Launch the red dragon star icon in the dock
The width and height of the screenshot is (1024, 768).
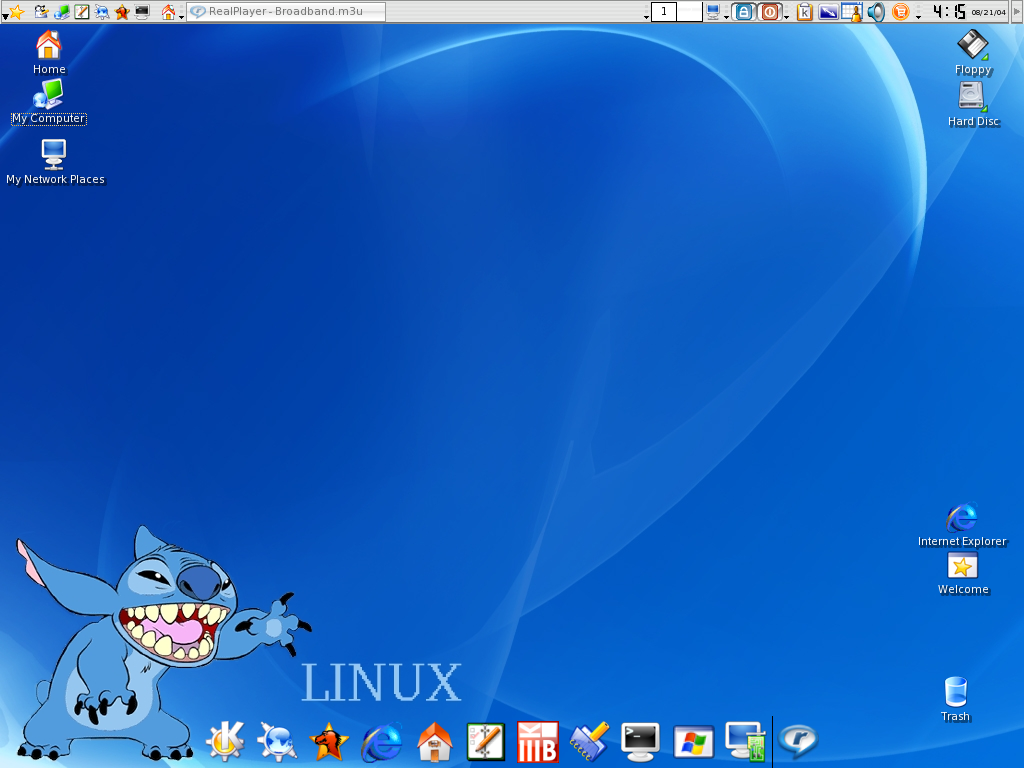pos(329,741)
